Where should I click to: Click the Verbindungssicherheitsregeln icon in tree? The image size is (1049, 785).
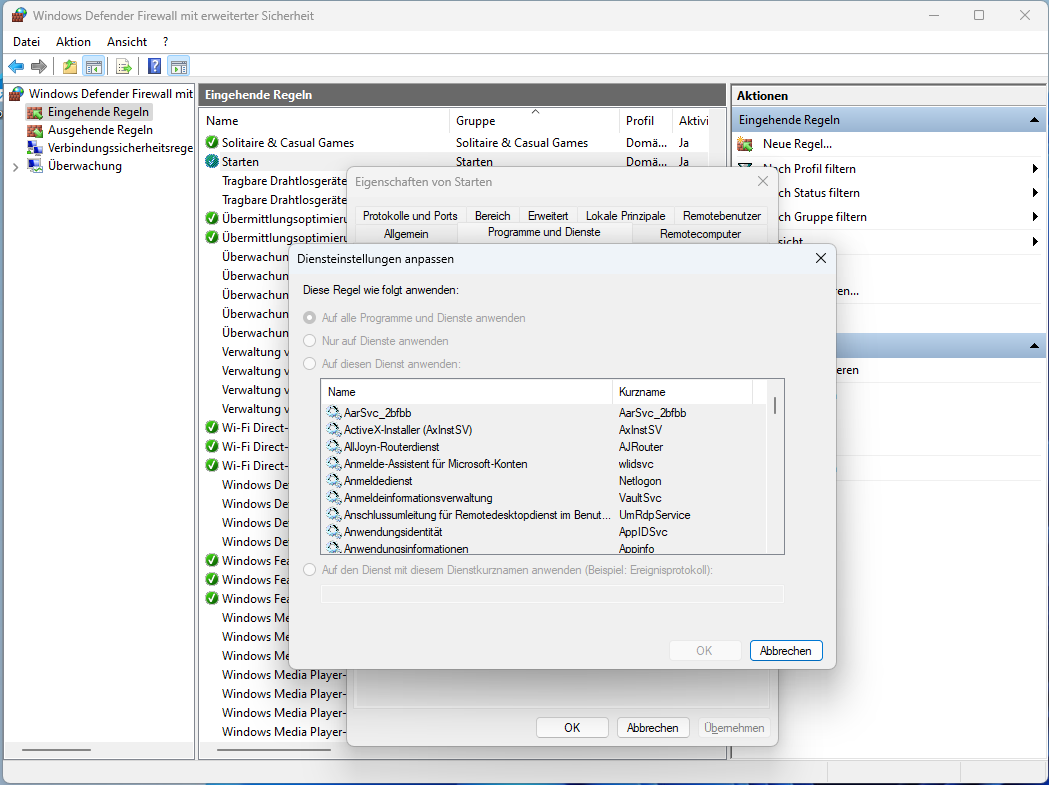[x=35, y=148]
